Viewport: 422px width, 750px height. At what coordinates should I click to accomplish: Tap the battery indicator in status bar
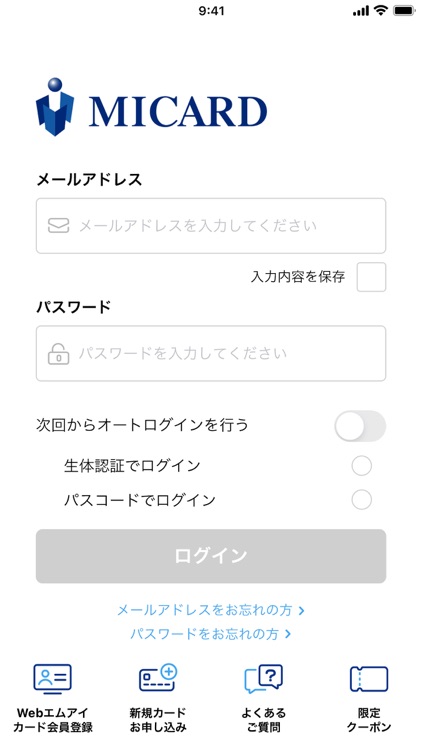tap(404, 11)
